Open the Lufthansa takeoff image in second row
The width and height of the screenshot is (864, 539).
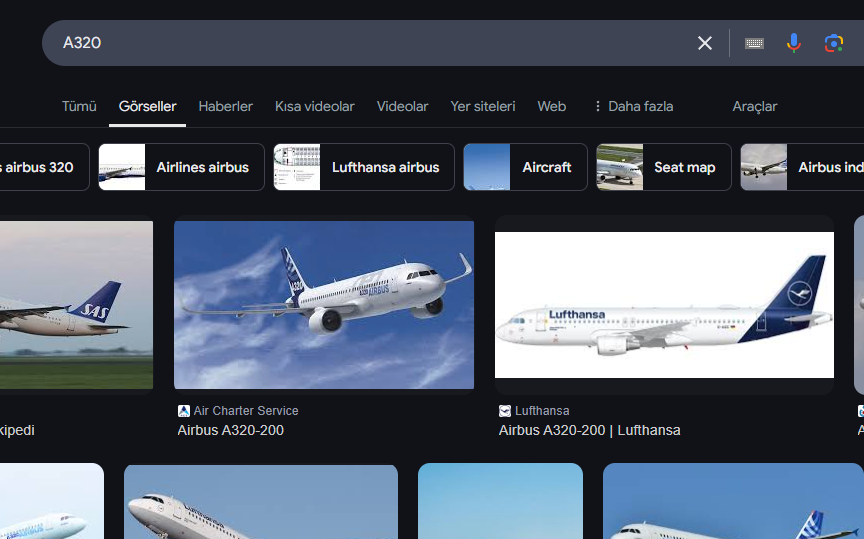tap(261, 502)
